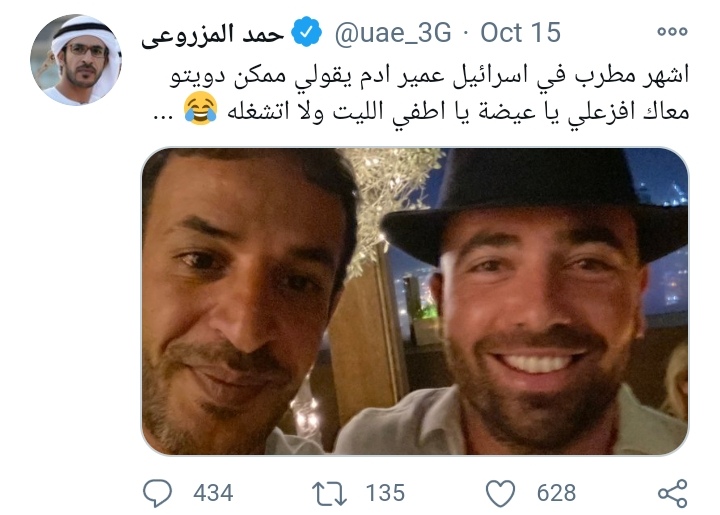Click the reply speech bubble icon
Viewport: 720px width, 515px height.
coord(158,493)
